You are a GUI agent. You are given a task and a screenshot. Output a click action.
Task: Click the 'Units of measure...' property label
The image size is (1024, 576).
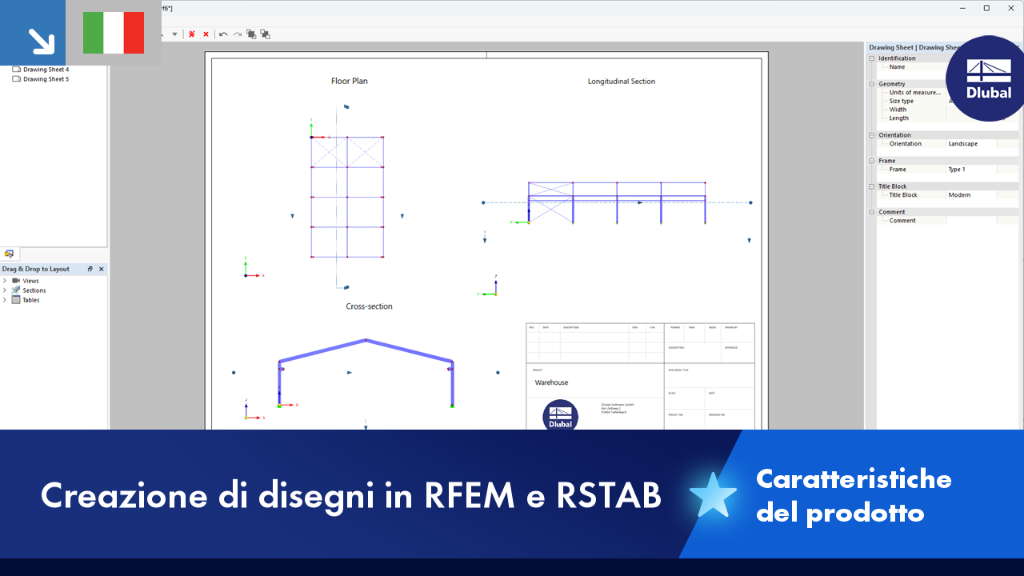915,93
